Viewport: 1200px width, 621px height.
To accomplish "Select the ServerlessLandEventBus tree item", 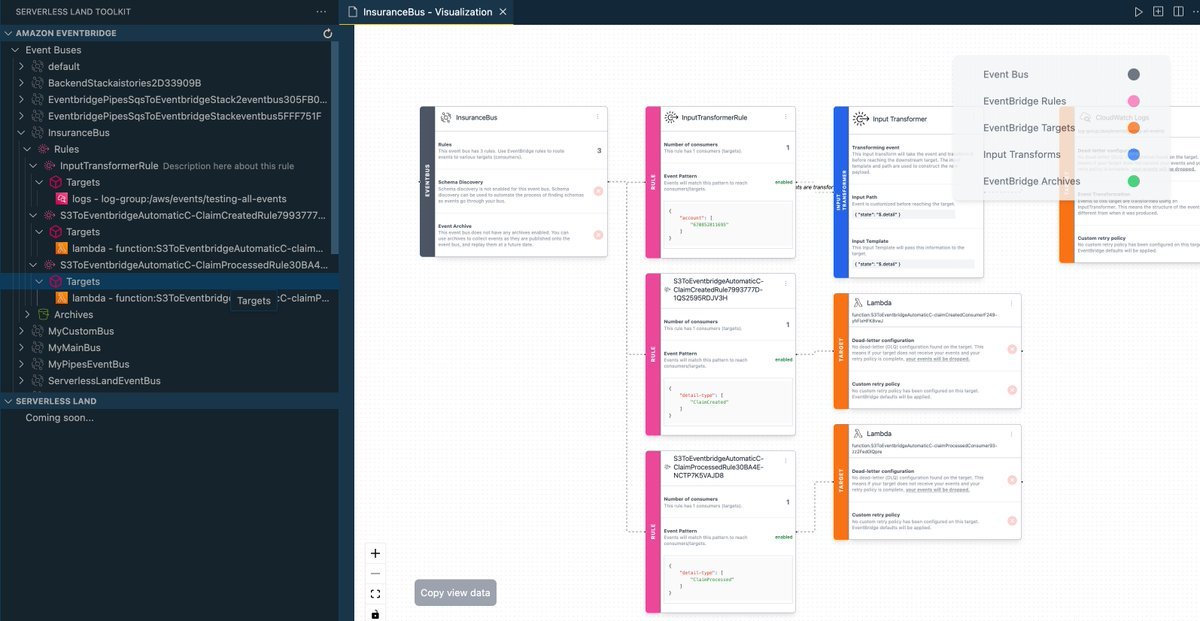I will tap(104, 381).
